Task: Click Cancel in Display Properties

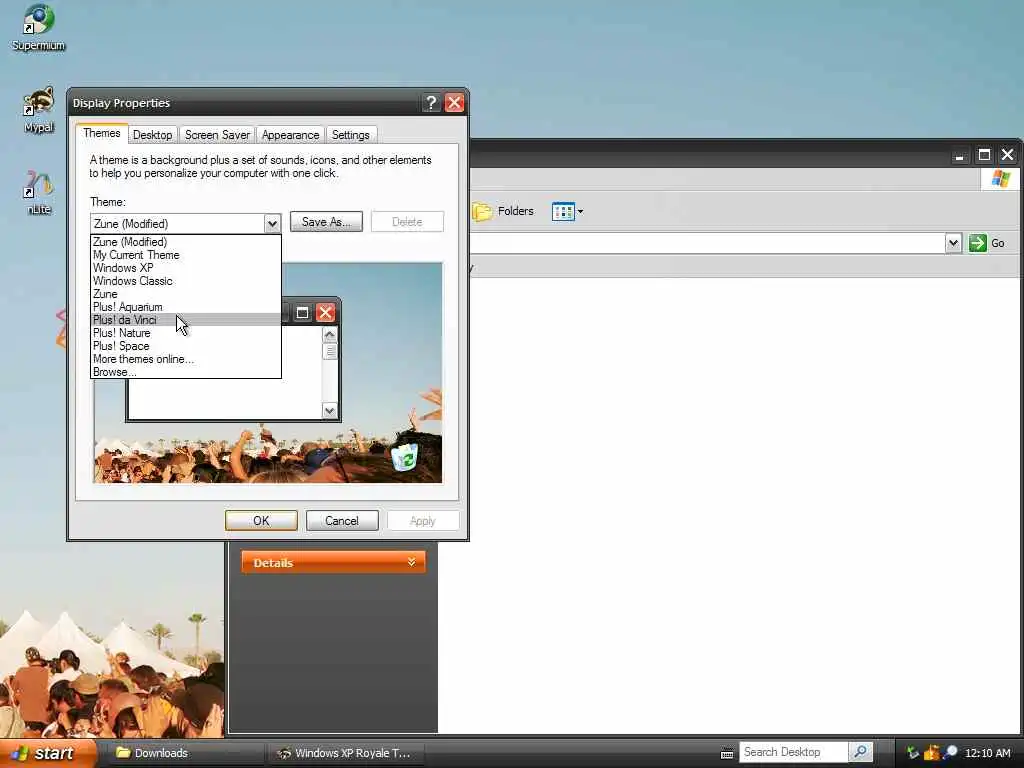Action: click(342, 520)
